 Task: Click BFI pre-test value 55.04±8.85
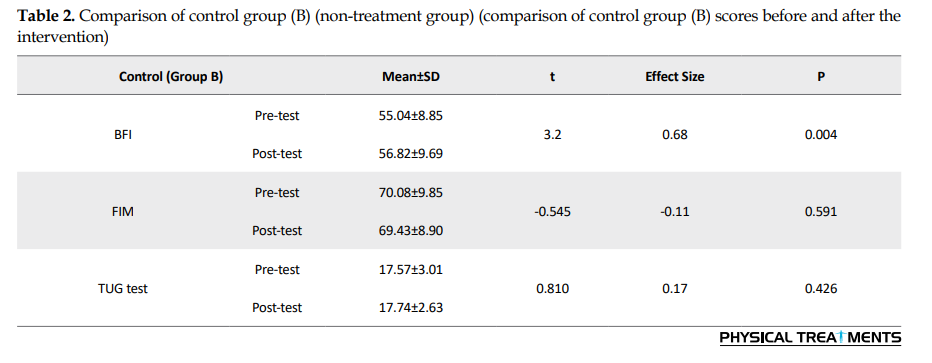(411, 116)
